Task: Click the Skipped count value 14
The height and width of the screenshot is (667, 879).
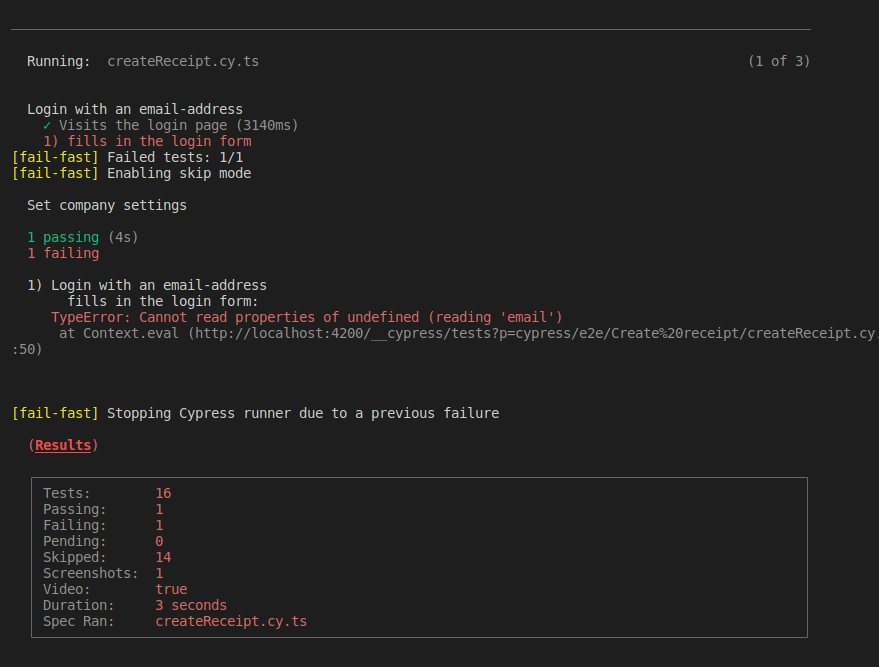Action: (163, 557)
